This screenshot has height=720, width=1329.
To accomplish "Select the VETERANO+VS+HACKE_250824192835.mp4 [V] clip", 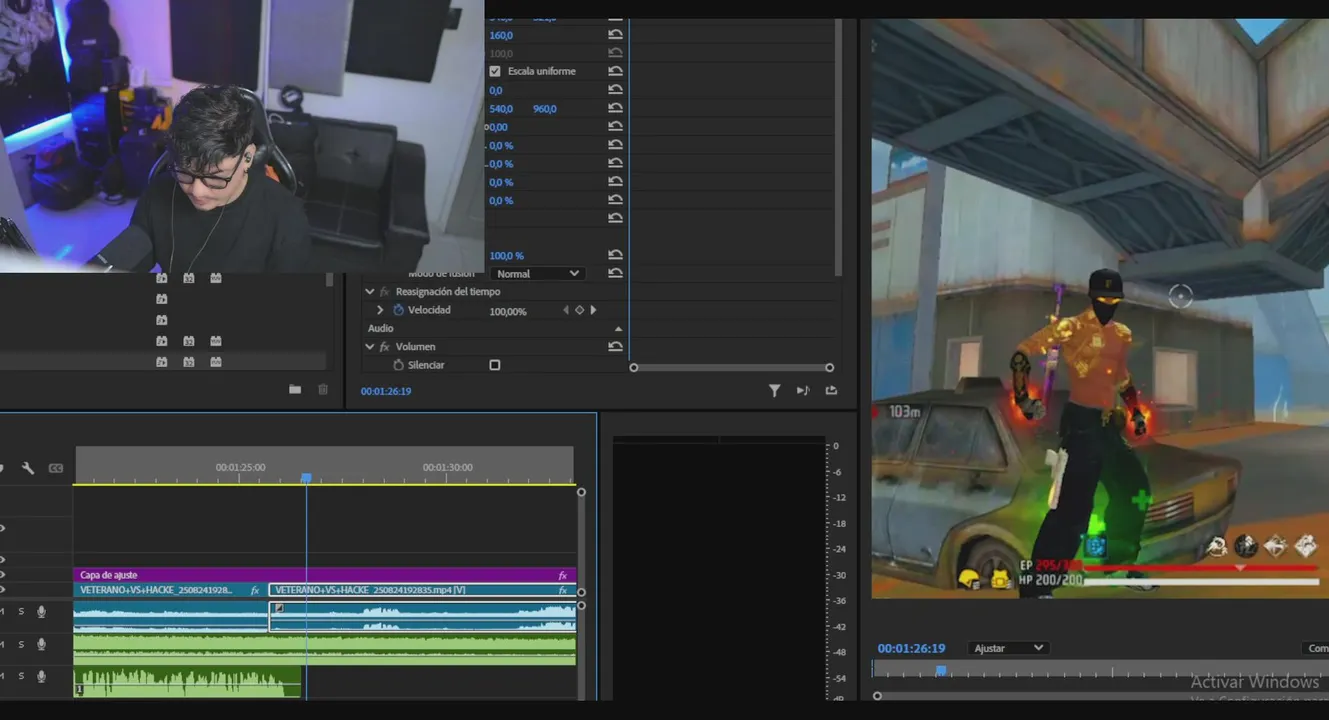I will pyautogui.click(x=422, y=590).
